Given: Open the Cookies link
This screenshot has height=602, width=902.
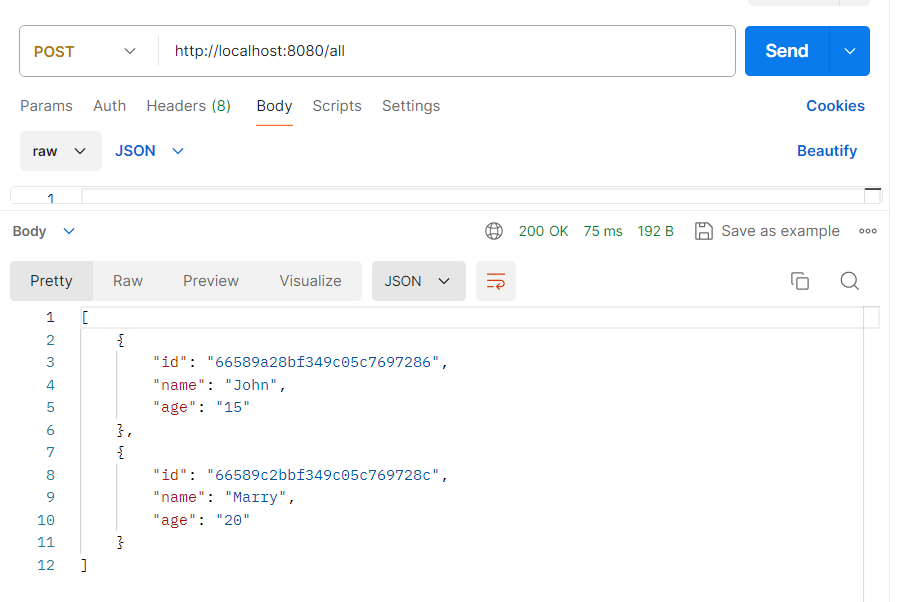Looking at the screenshot, I should coord(835,106).
